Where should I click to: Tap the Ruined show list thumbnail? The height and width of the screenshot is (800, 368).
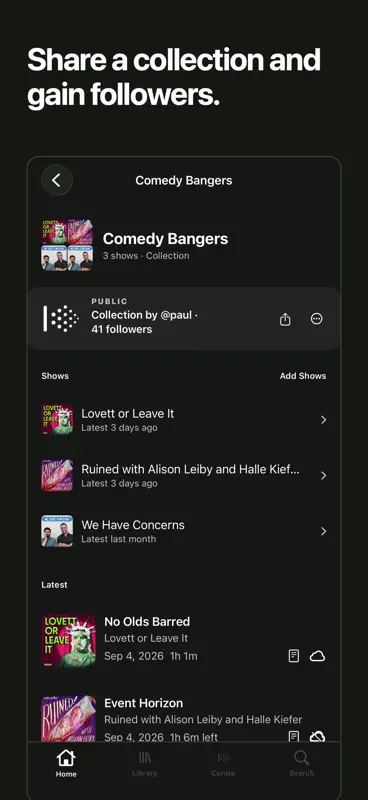click(57, 476)
